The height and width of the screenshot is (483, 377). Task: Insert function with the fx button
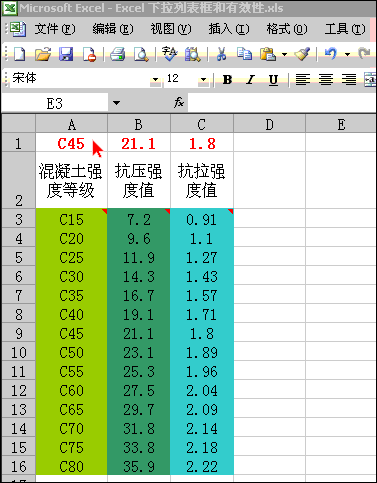pyautogui.click(x=179, y=102)
